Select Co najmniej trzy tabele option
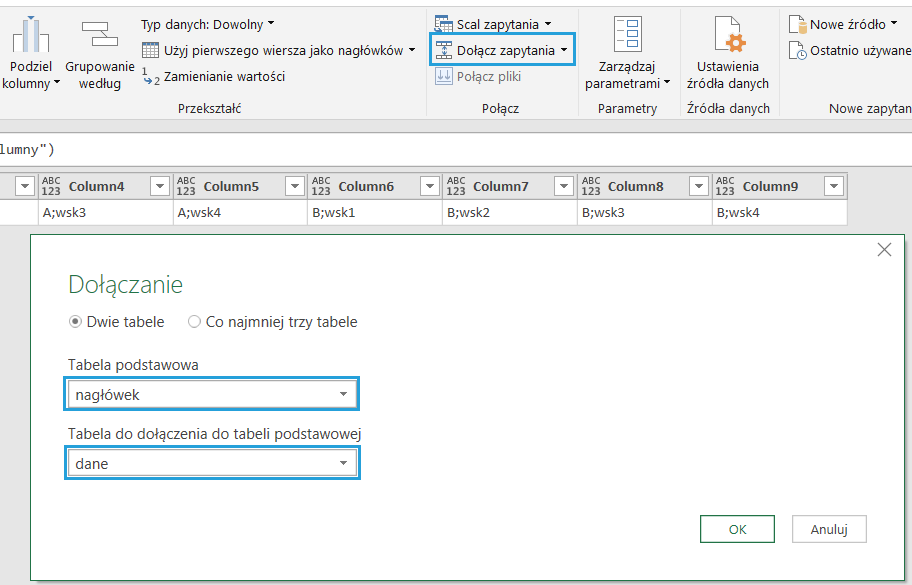 click(195, 322)
